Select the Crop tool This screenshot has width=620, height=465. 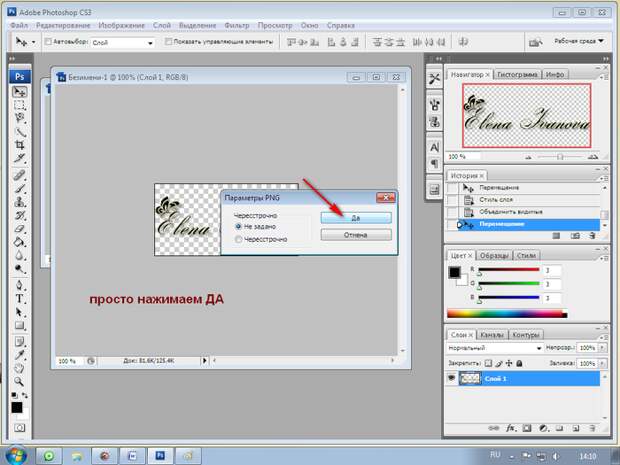(19, 145)
